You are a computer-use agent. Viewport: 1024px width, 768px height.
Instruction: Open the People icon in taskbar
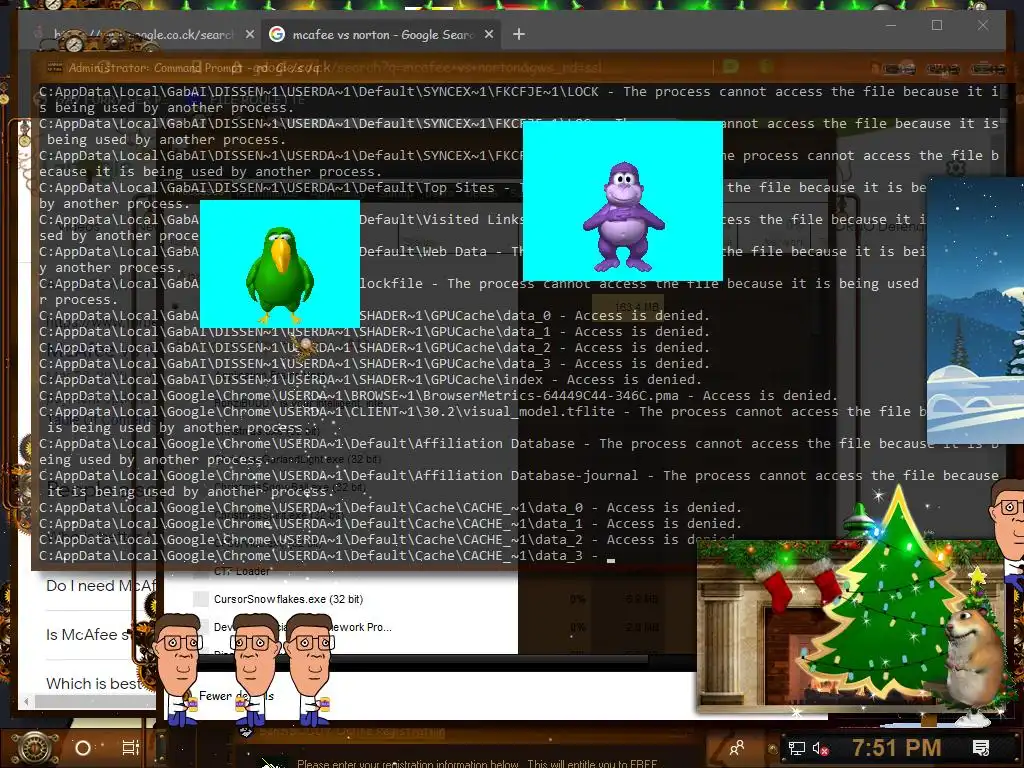737,748
